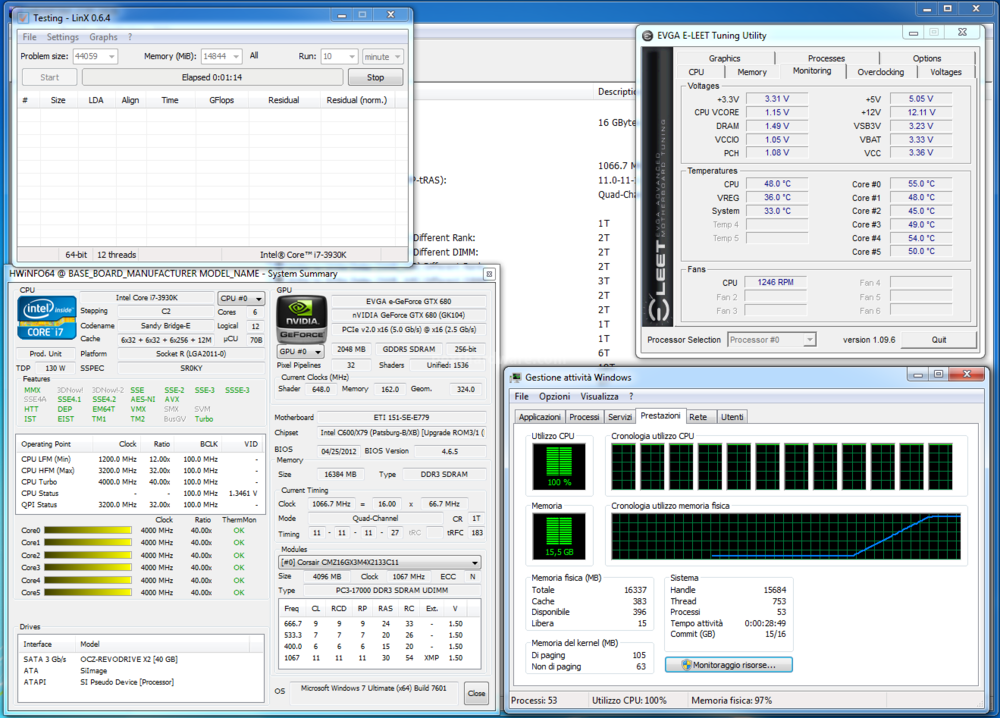Select the Graphics tab in E-LEET
The width and height of the screenshot is (1000, 718).
[724, 58]
